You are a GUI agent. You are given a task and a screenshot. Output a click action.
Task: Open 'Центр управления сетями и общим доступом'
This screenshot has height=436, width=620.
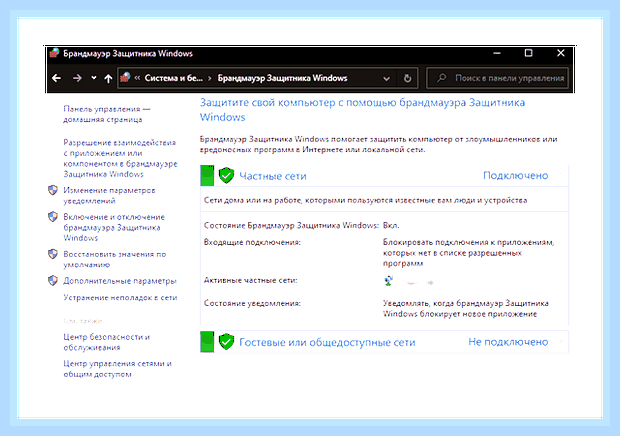pyautogui.click(x=117, y=369)
